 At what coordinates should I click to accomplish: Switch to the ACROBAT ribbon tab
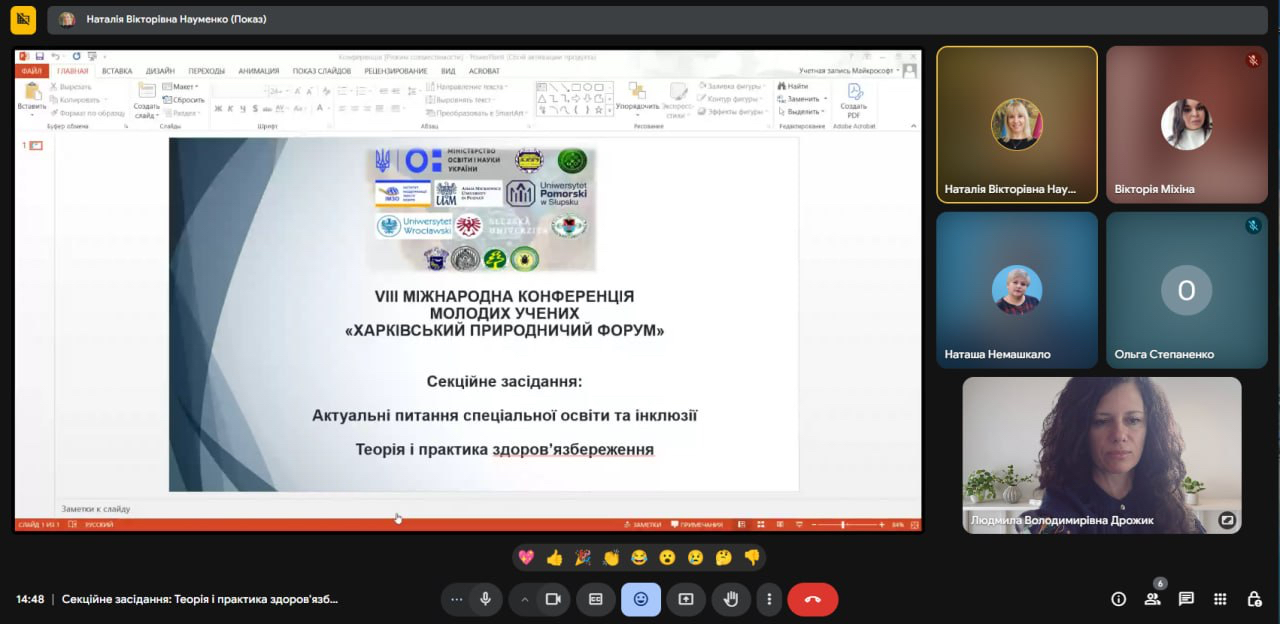(484, 71)
